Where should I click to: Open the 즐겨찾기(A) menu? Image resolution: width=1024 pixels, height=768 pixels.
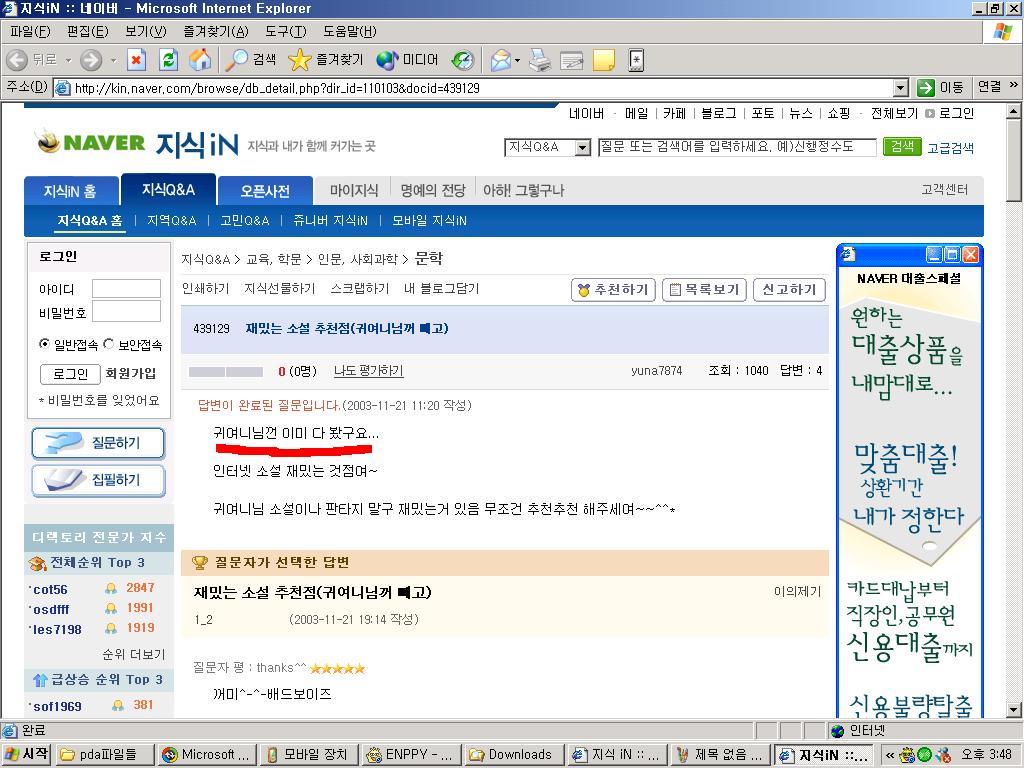pos(216,32)
